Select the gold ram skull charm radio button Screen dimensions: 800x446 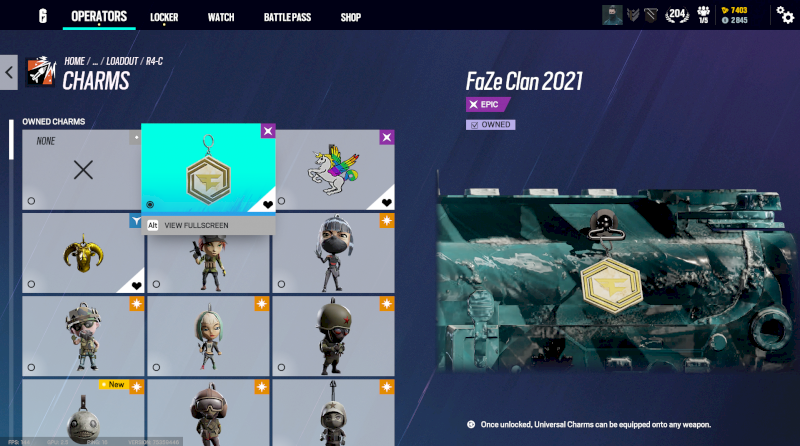pyautogui.click(x=31, y=284)
